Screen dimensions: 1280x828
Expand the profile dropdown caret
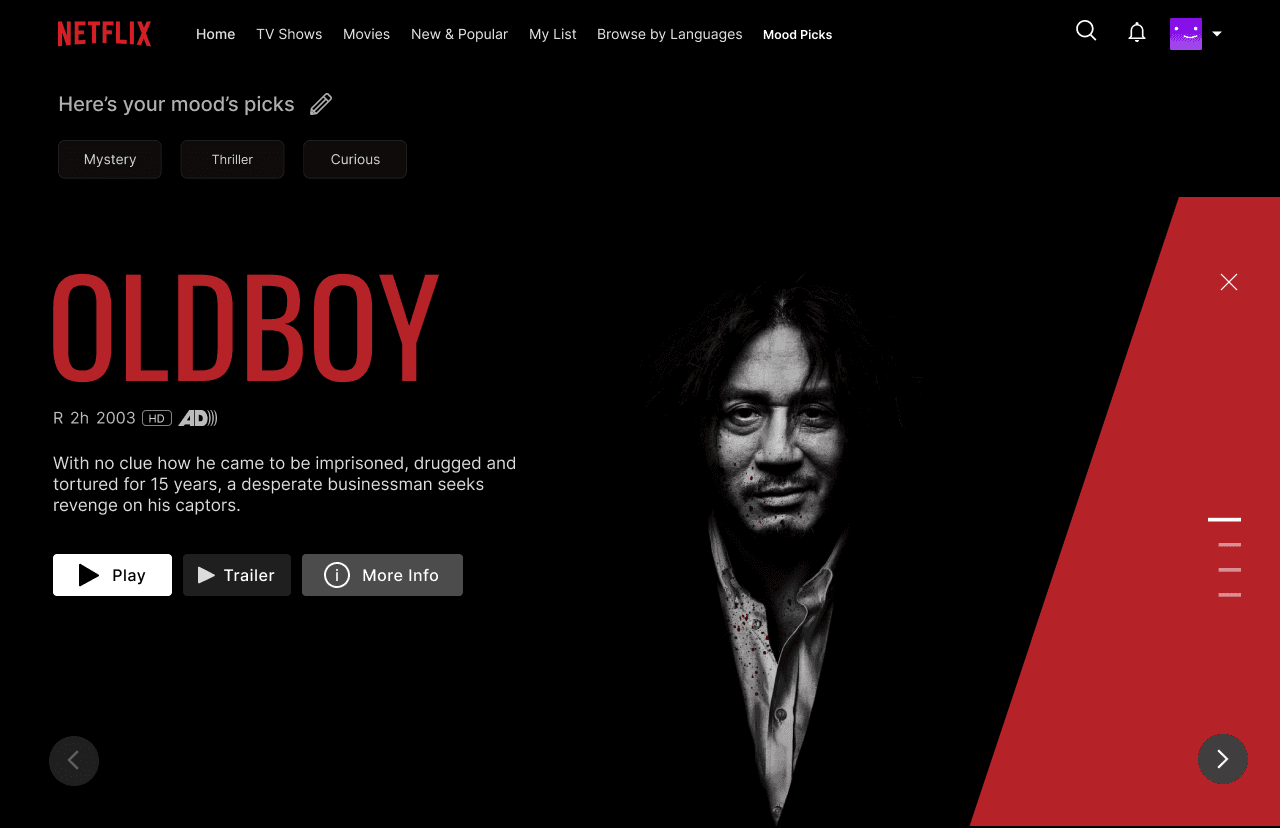(x=1217, y=34)
